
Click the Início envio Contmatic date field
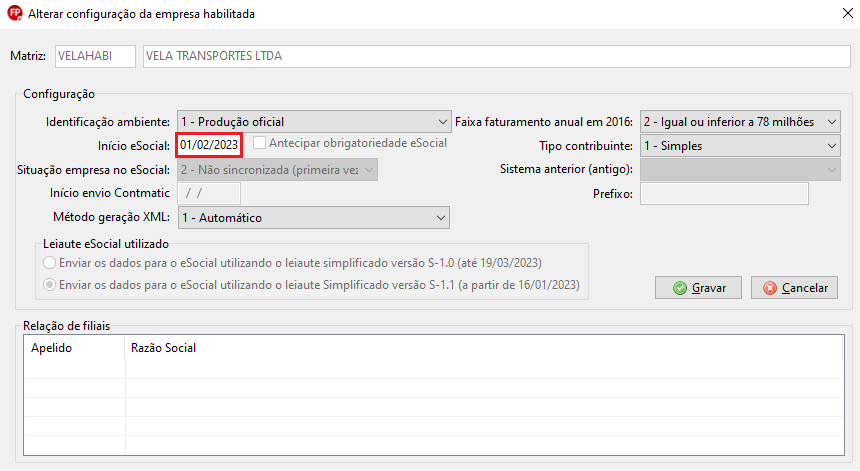209,194
